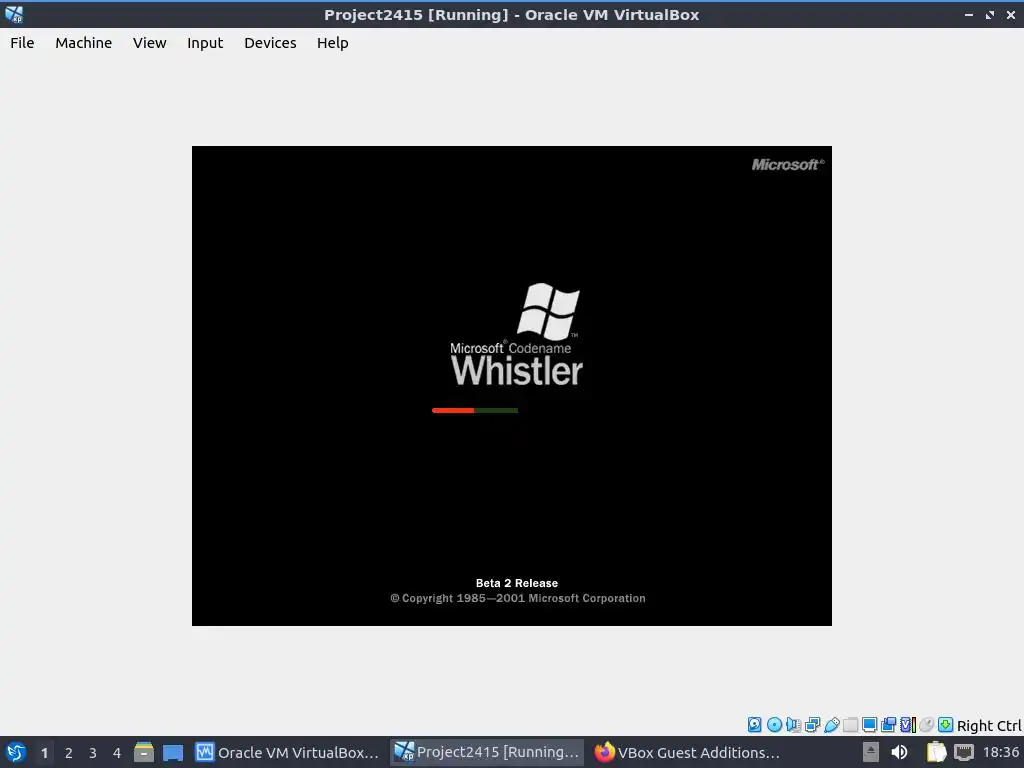This screenshot has height=768, width=1024.
Task: Switch to workspace 2
Action: pos(69,753)
